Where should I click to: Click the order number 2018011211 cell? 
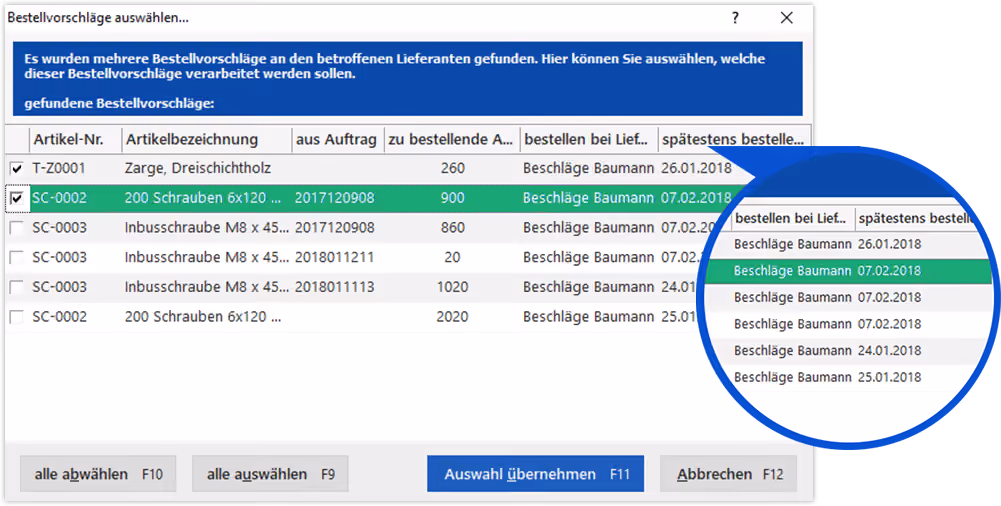pyautogui.click(x=335, y=257)
